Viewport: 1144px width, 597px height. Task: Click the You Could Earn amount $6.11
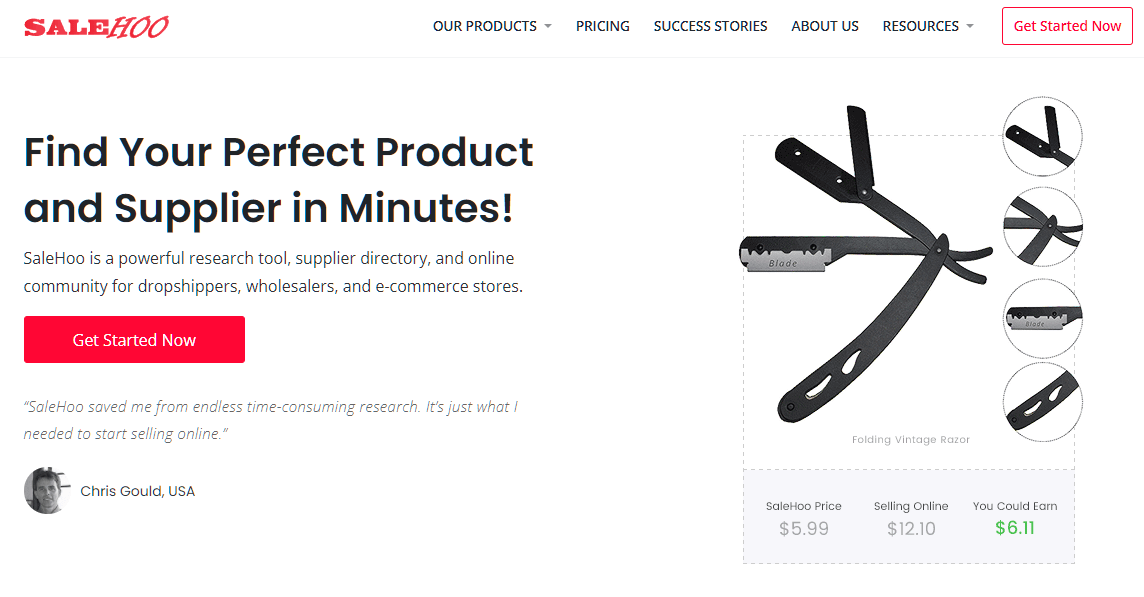(1015, 528)
